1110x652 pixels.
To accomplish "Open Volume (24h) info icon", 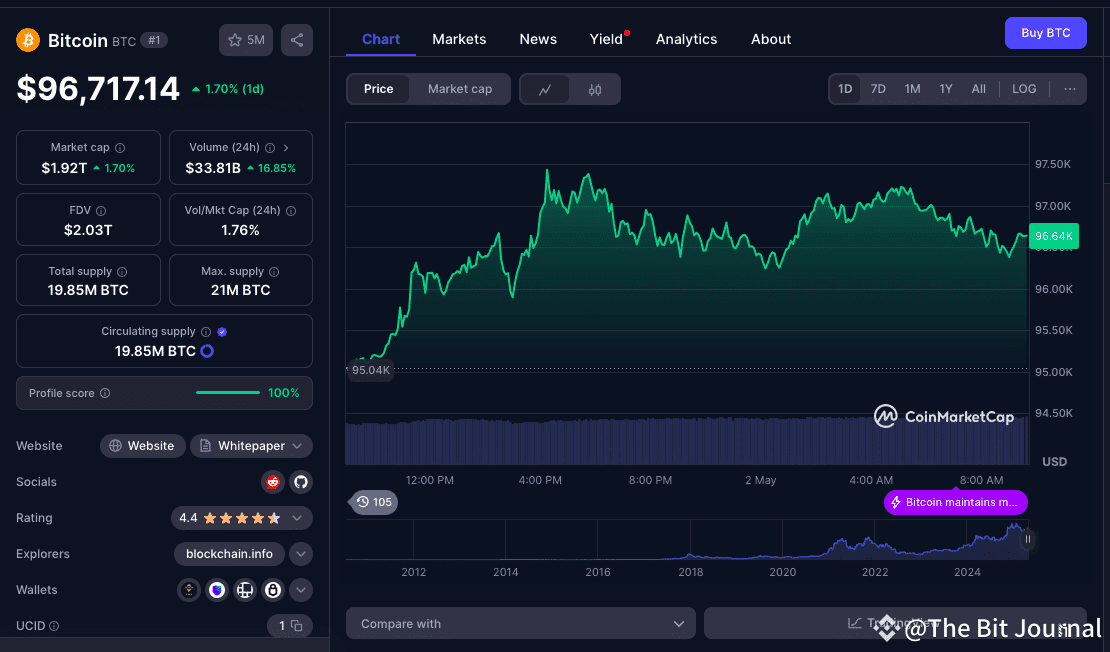I will pyautogui.click(x=270, y=148).
